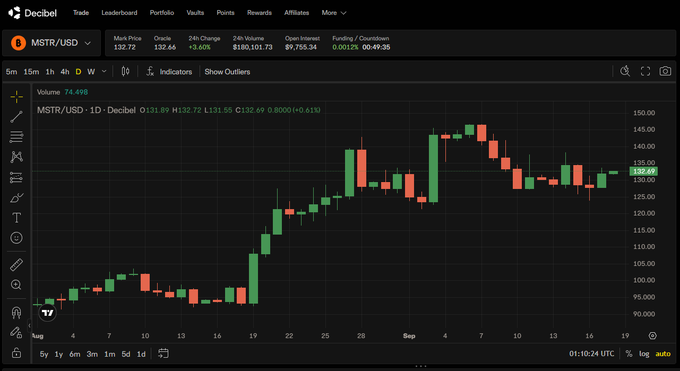
Task: Navigate to the Vaults page
Action: pyautogui.click(x=195, y=13)
